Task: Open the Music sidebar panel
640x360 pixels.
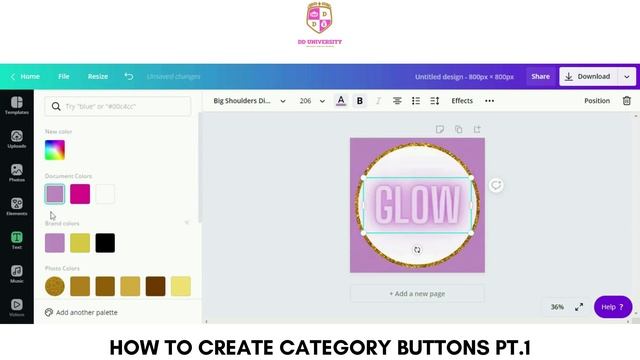Action: click(x=17, y=274)
